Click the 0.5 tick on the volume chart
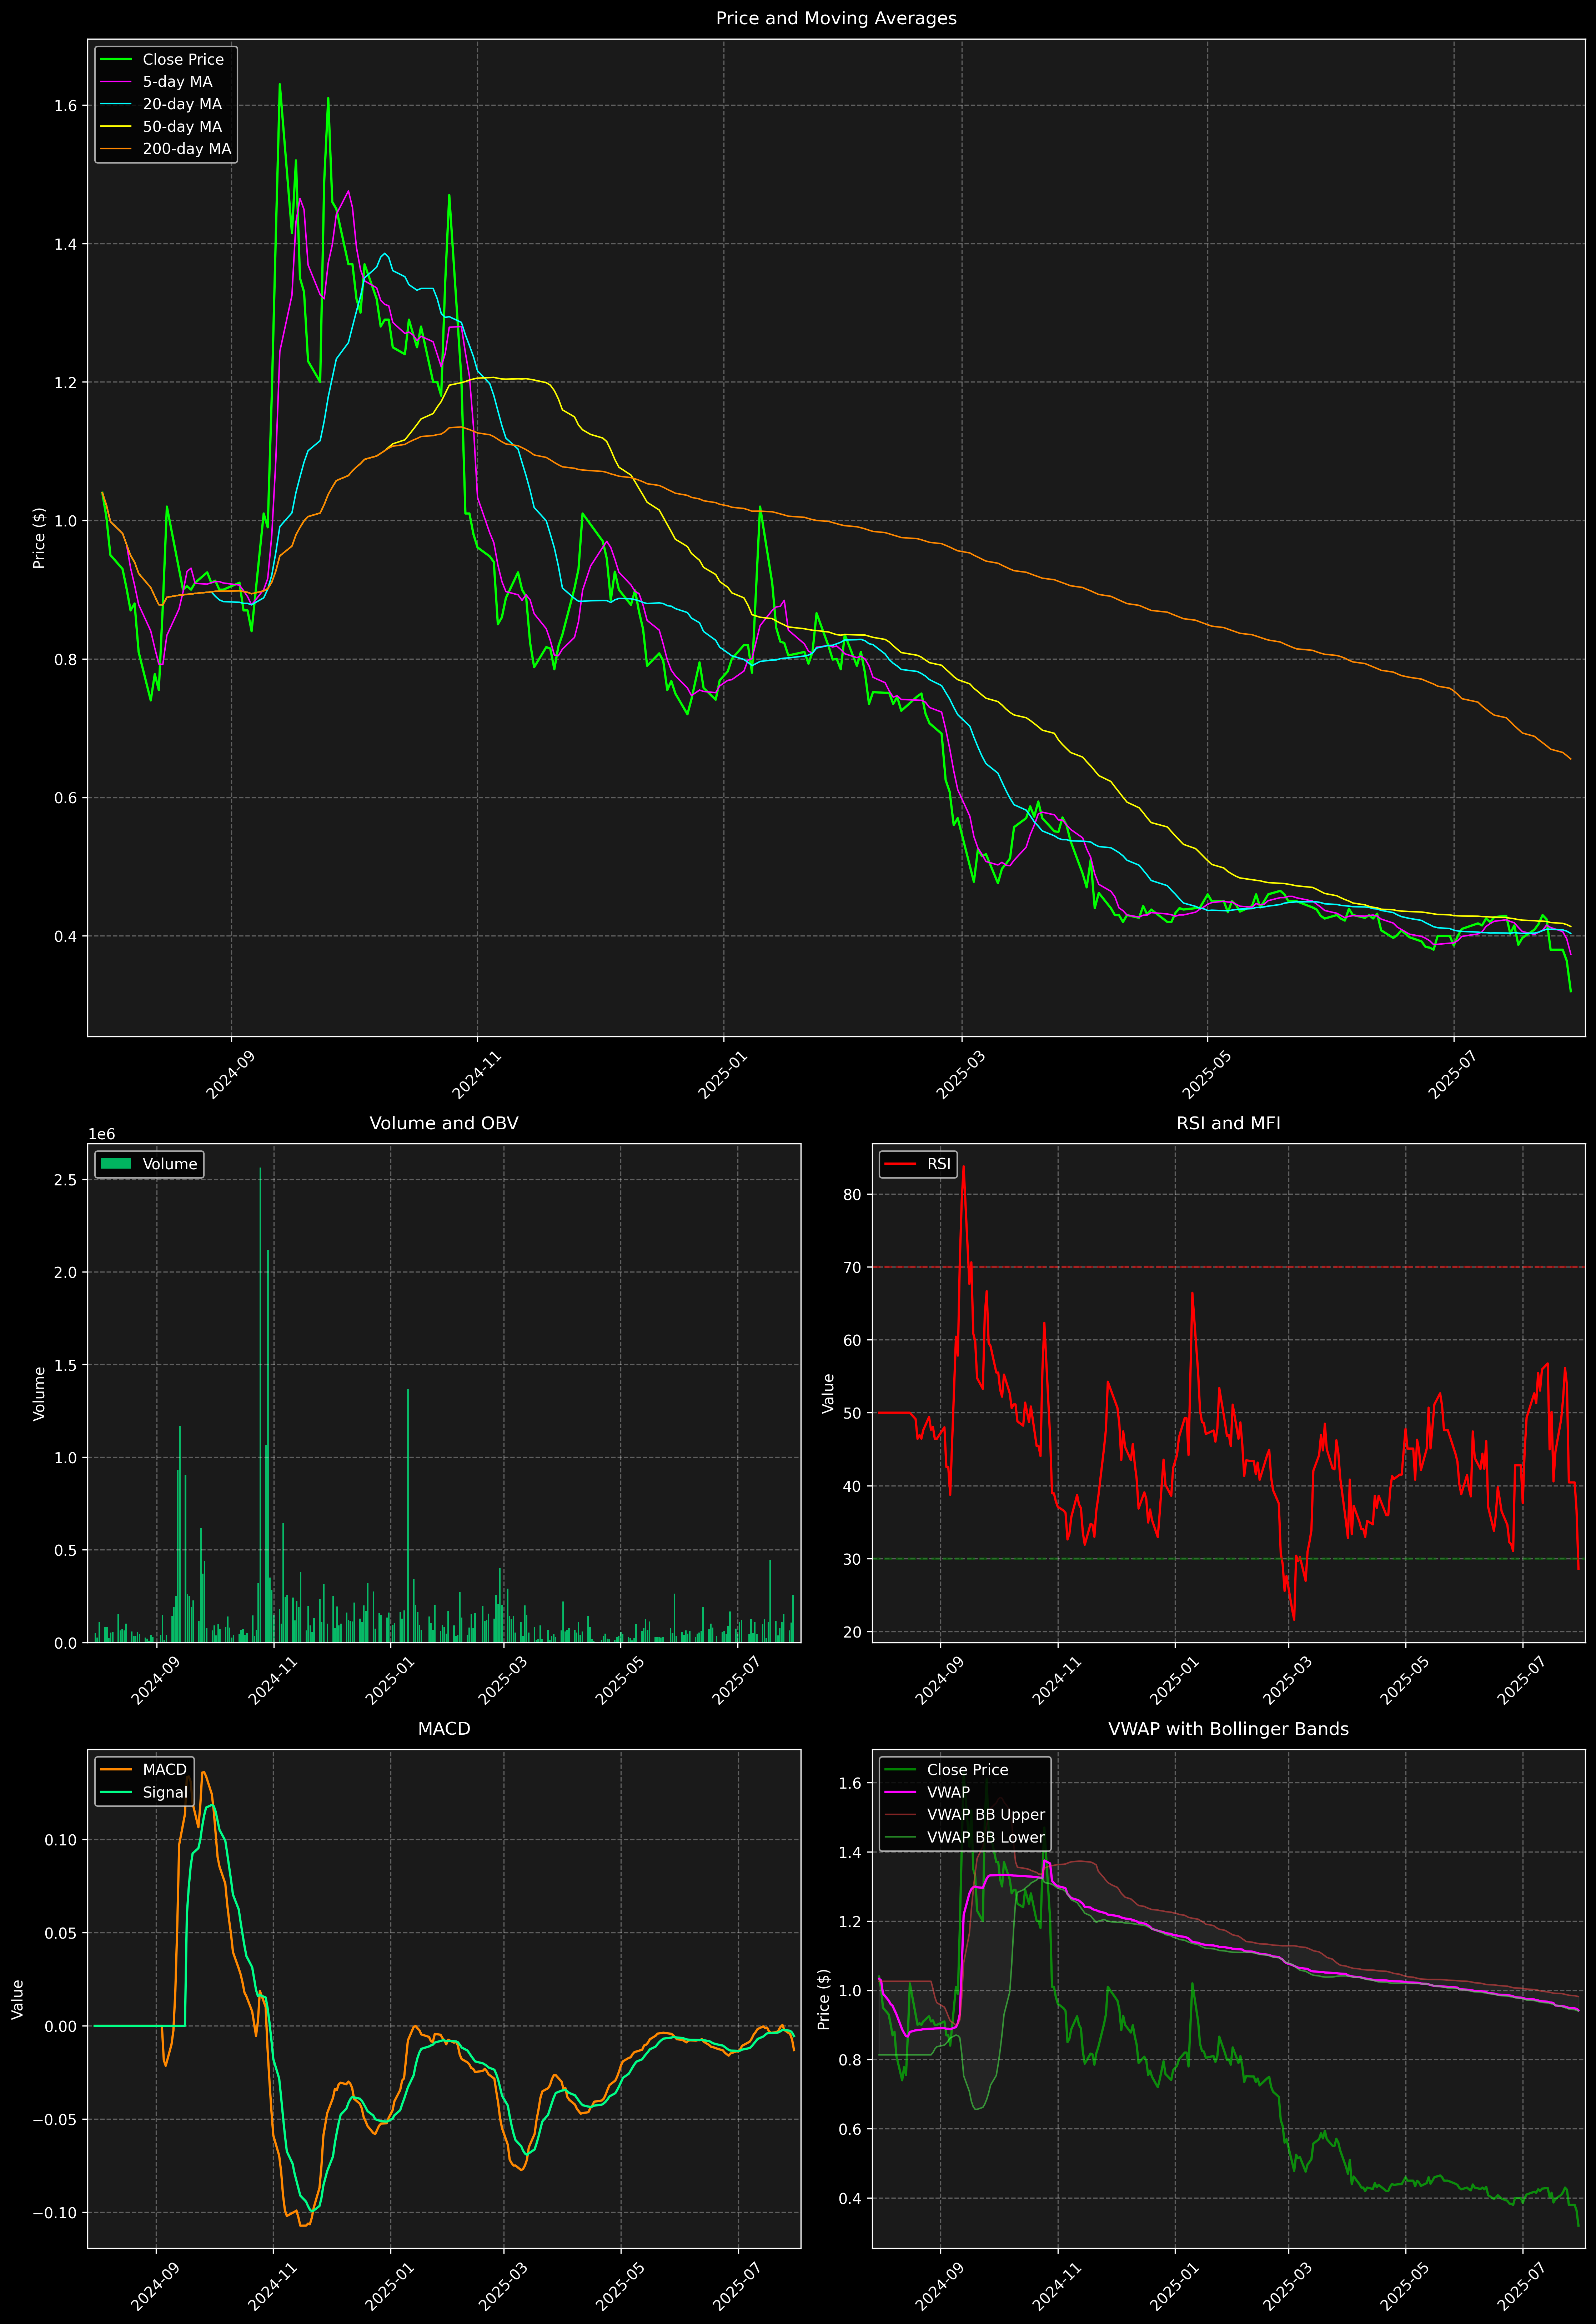The image size is (1596, 2324). point(66,1550)
